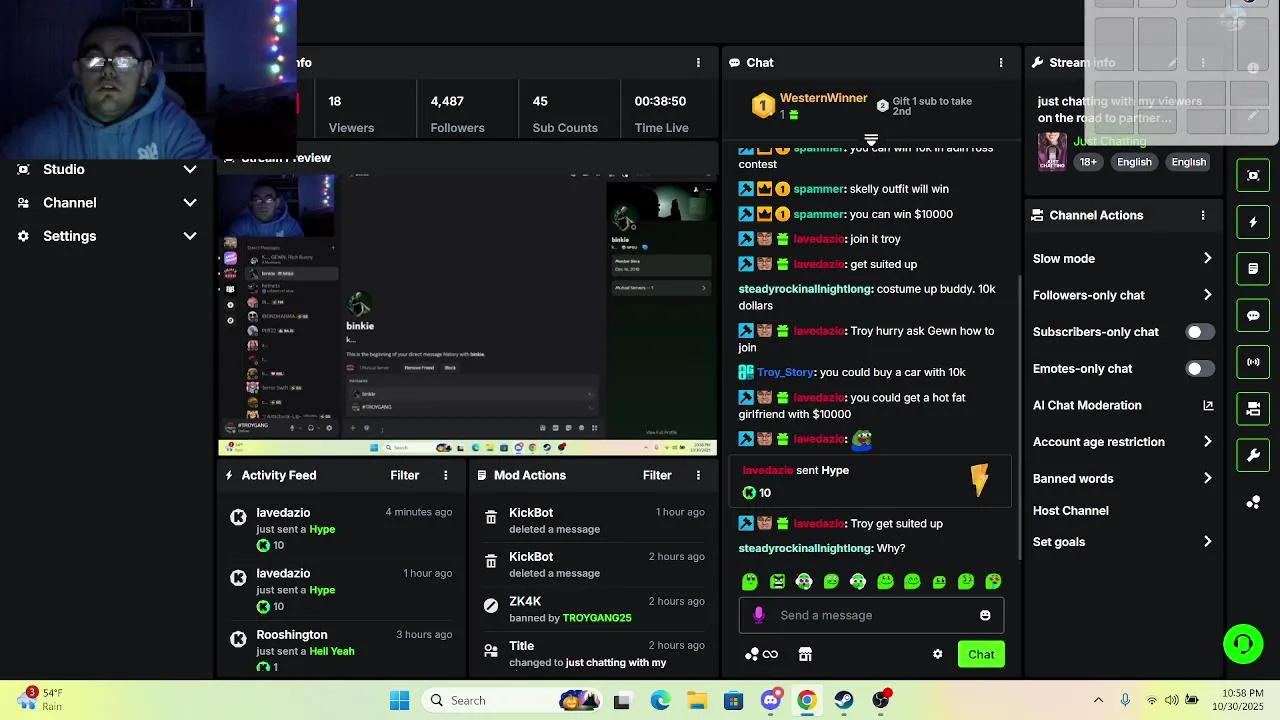
Task: Open TROYGANG25 moderator link in Mod Actions
Action: click(597, 618)
